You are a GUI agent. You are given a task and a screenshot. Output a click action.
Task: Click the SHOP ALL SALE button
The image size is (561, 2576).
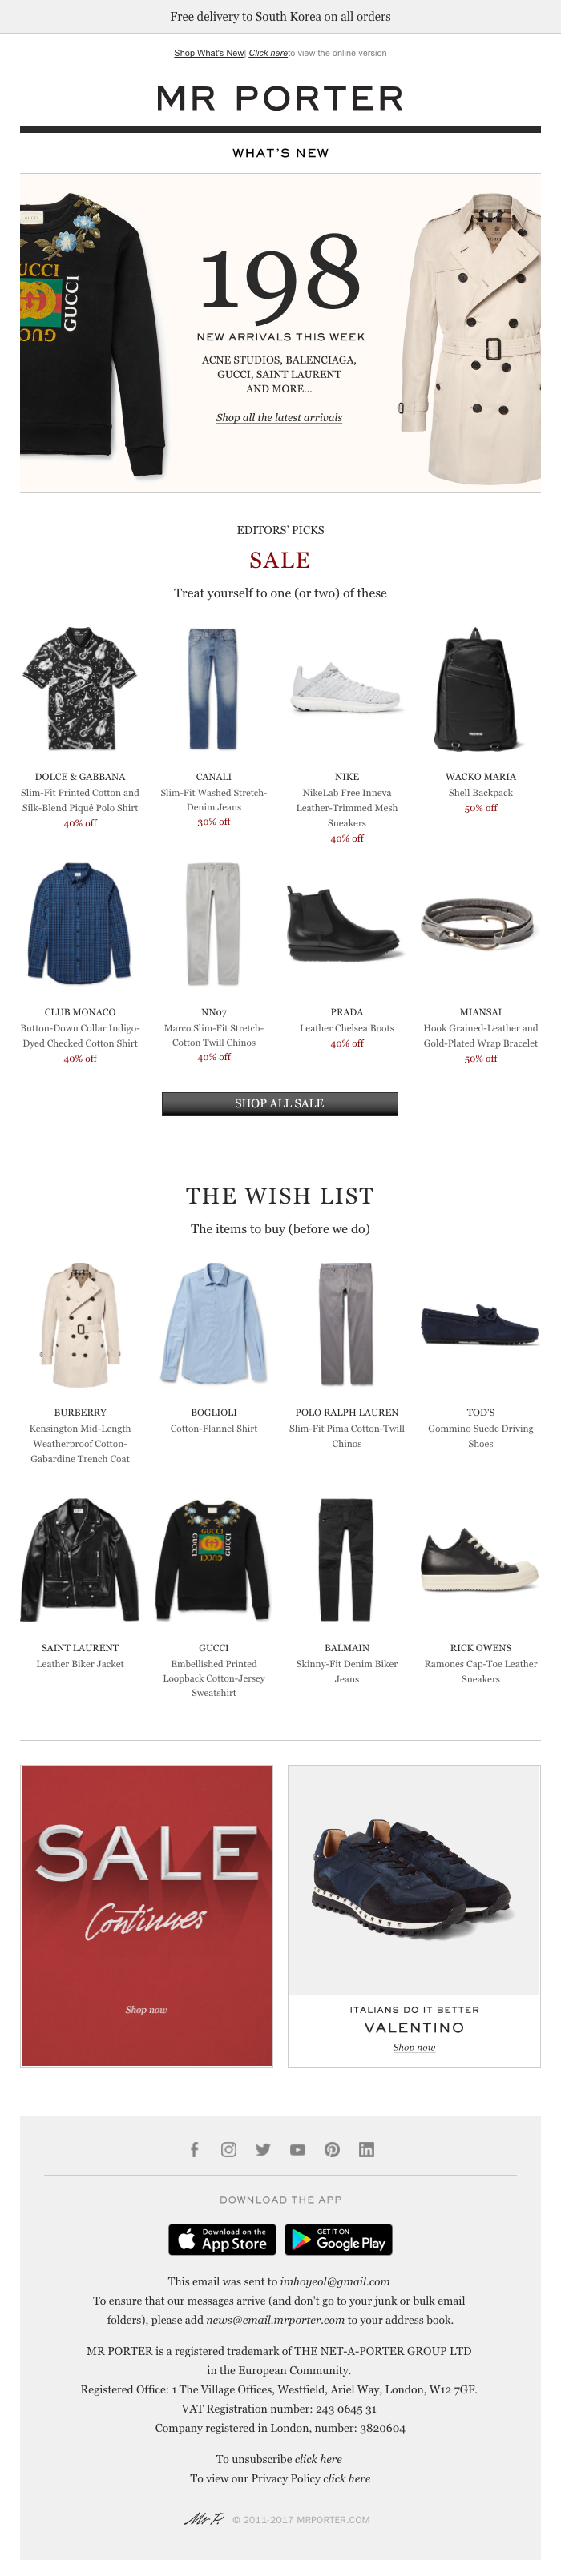[x=280, y=1103]
